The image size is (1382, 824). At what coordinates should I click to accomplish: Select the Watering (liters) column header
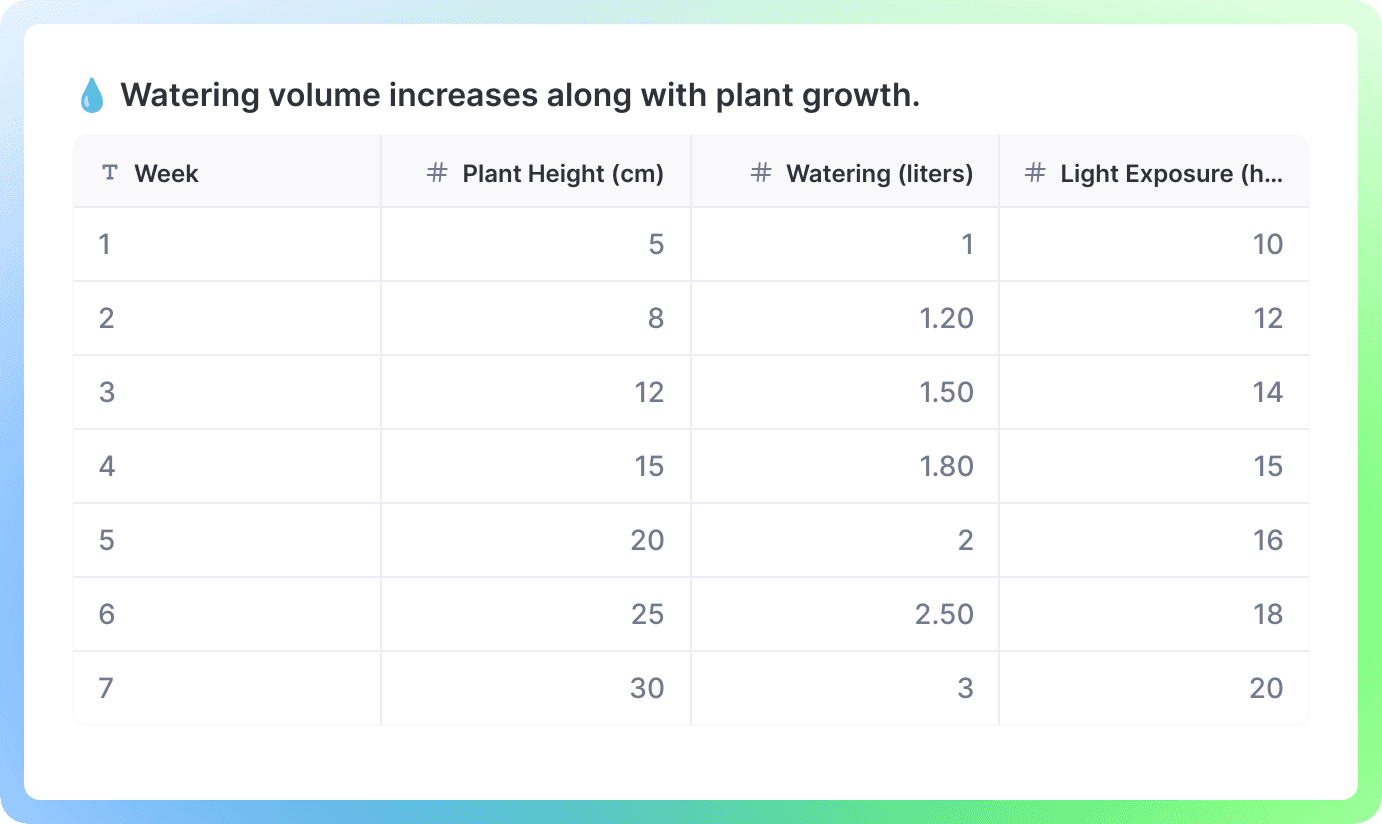pos(880,173)
